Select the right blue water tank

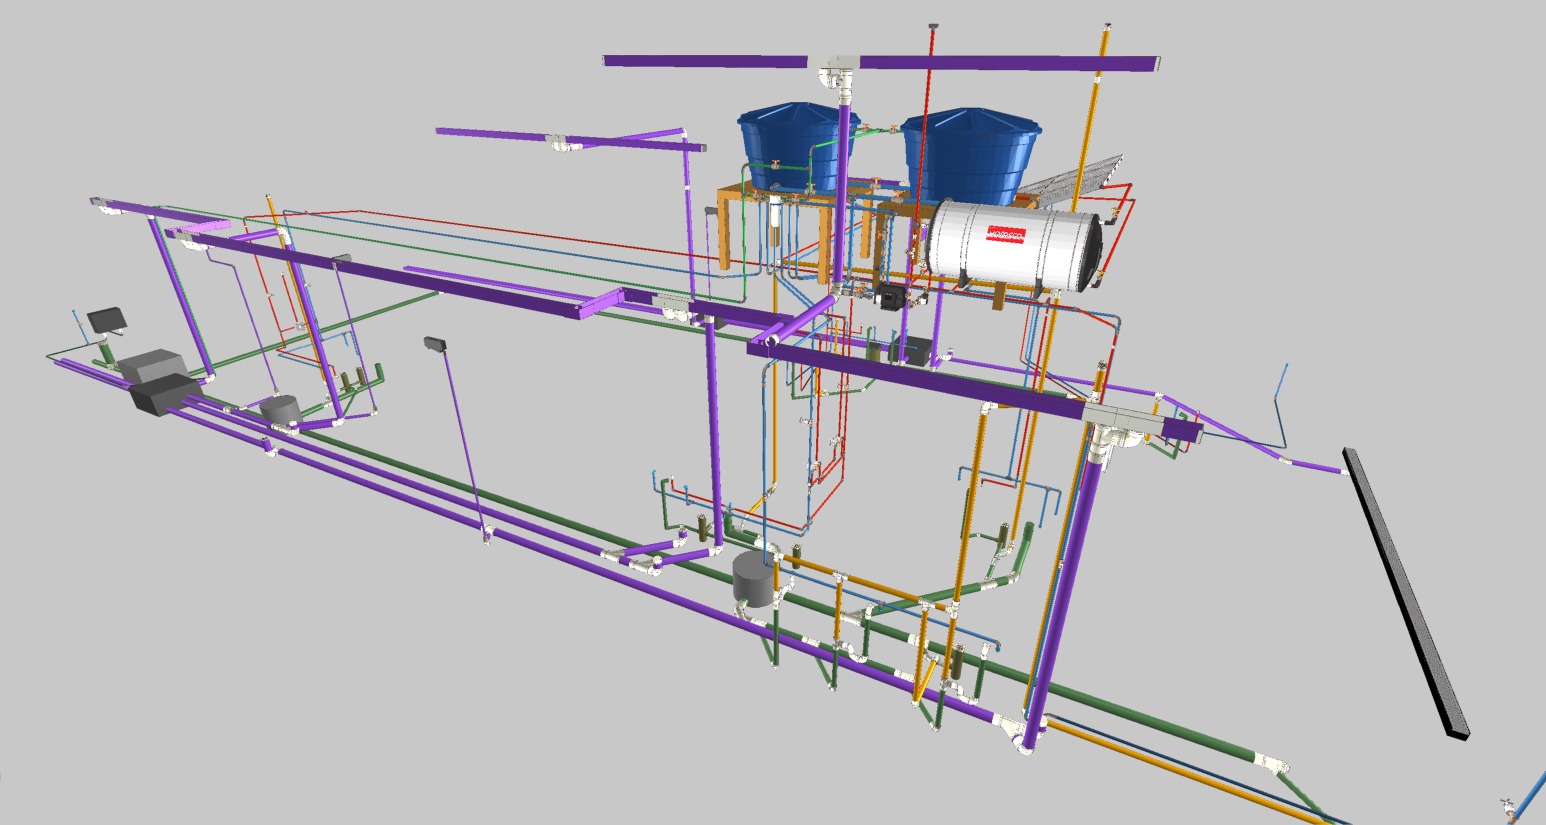(x=970, y=158)
